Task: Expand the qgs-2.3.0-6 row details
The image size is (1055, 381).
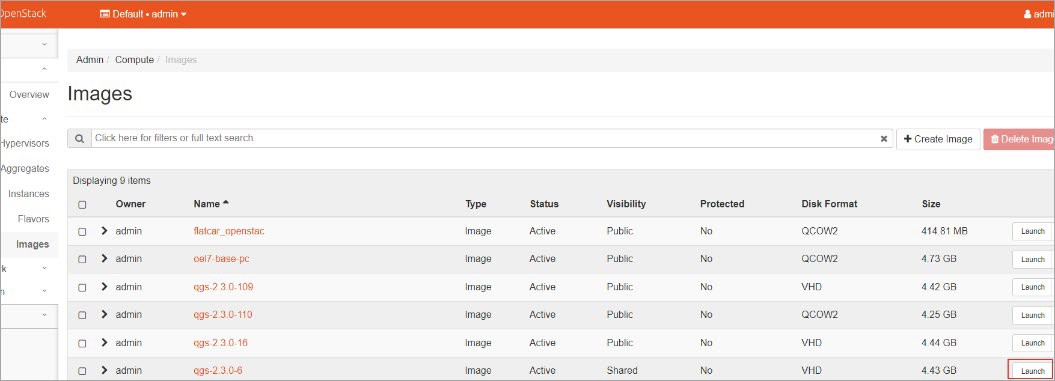Action: 104,370
